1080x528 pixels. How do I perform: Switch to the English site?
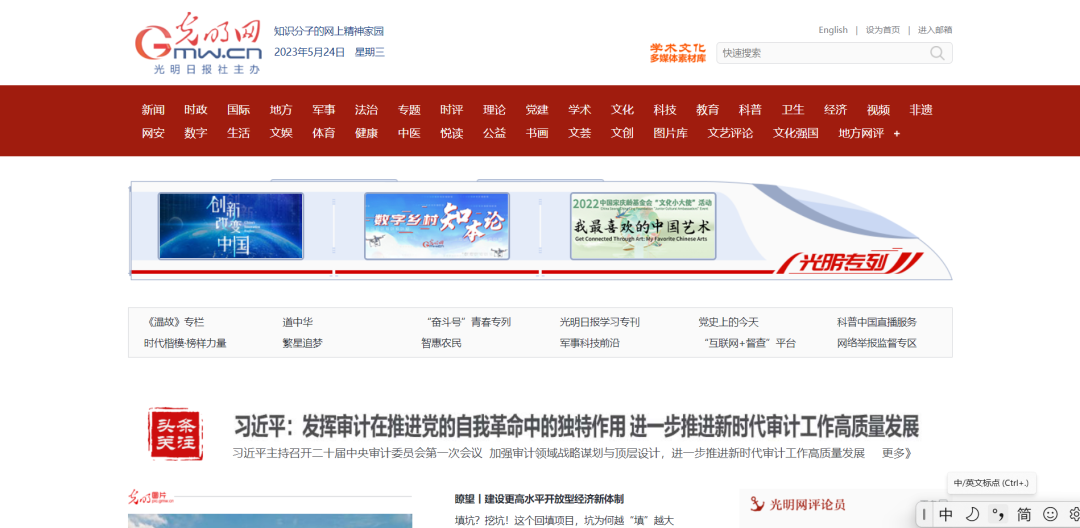point(832,30)
